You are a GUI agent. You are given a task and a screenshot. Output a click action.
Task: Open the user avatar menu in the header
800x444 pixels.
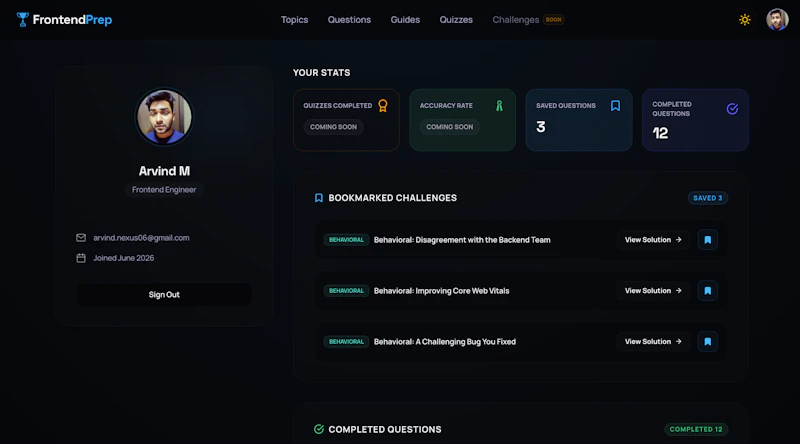point(777,19)
